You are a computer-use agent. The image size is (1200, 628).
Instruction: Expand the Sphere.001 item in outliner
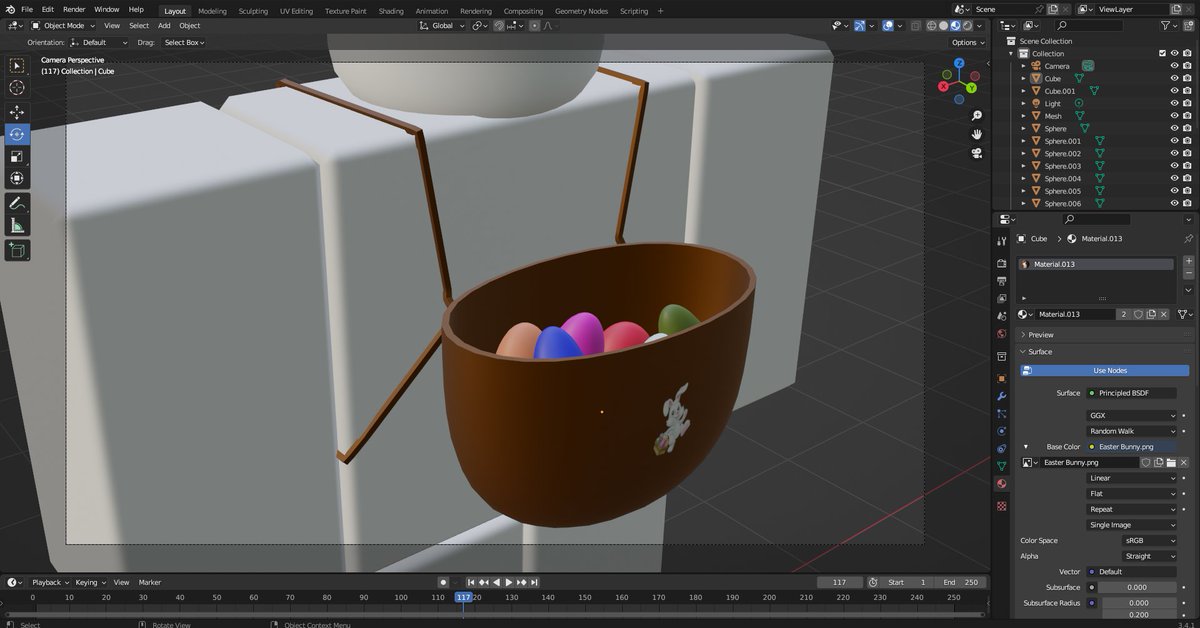point(1023,141)
